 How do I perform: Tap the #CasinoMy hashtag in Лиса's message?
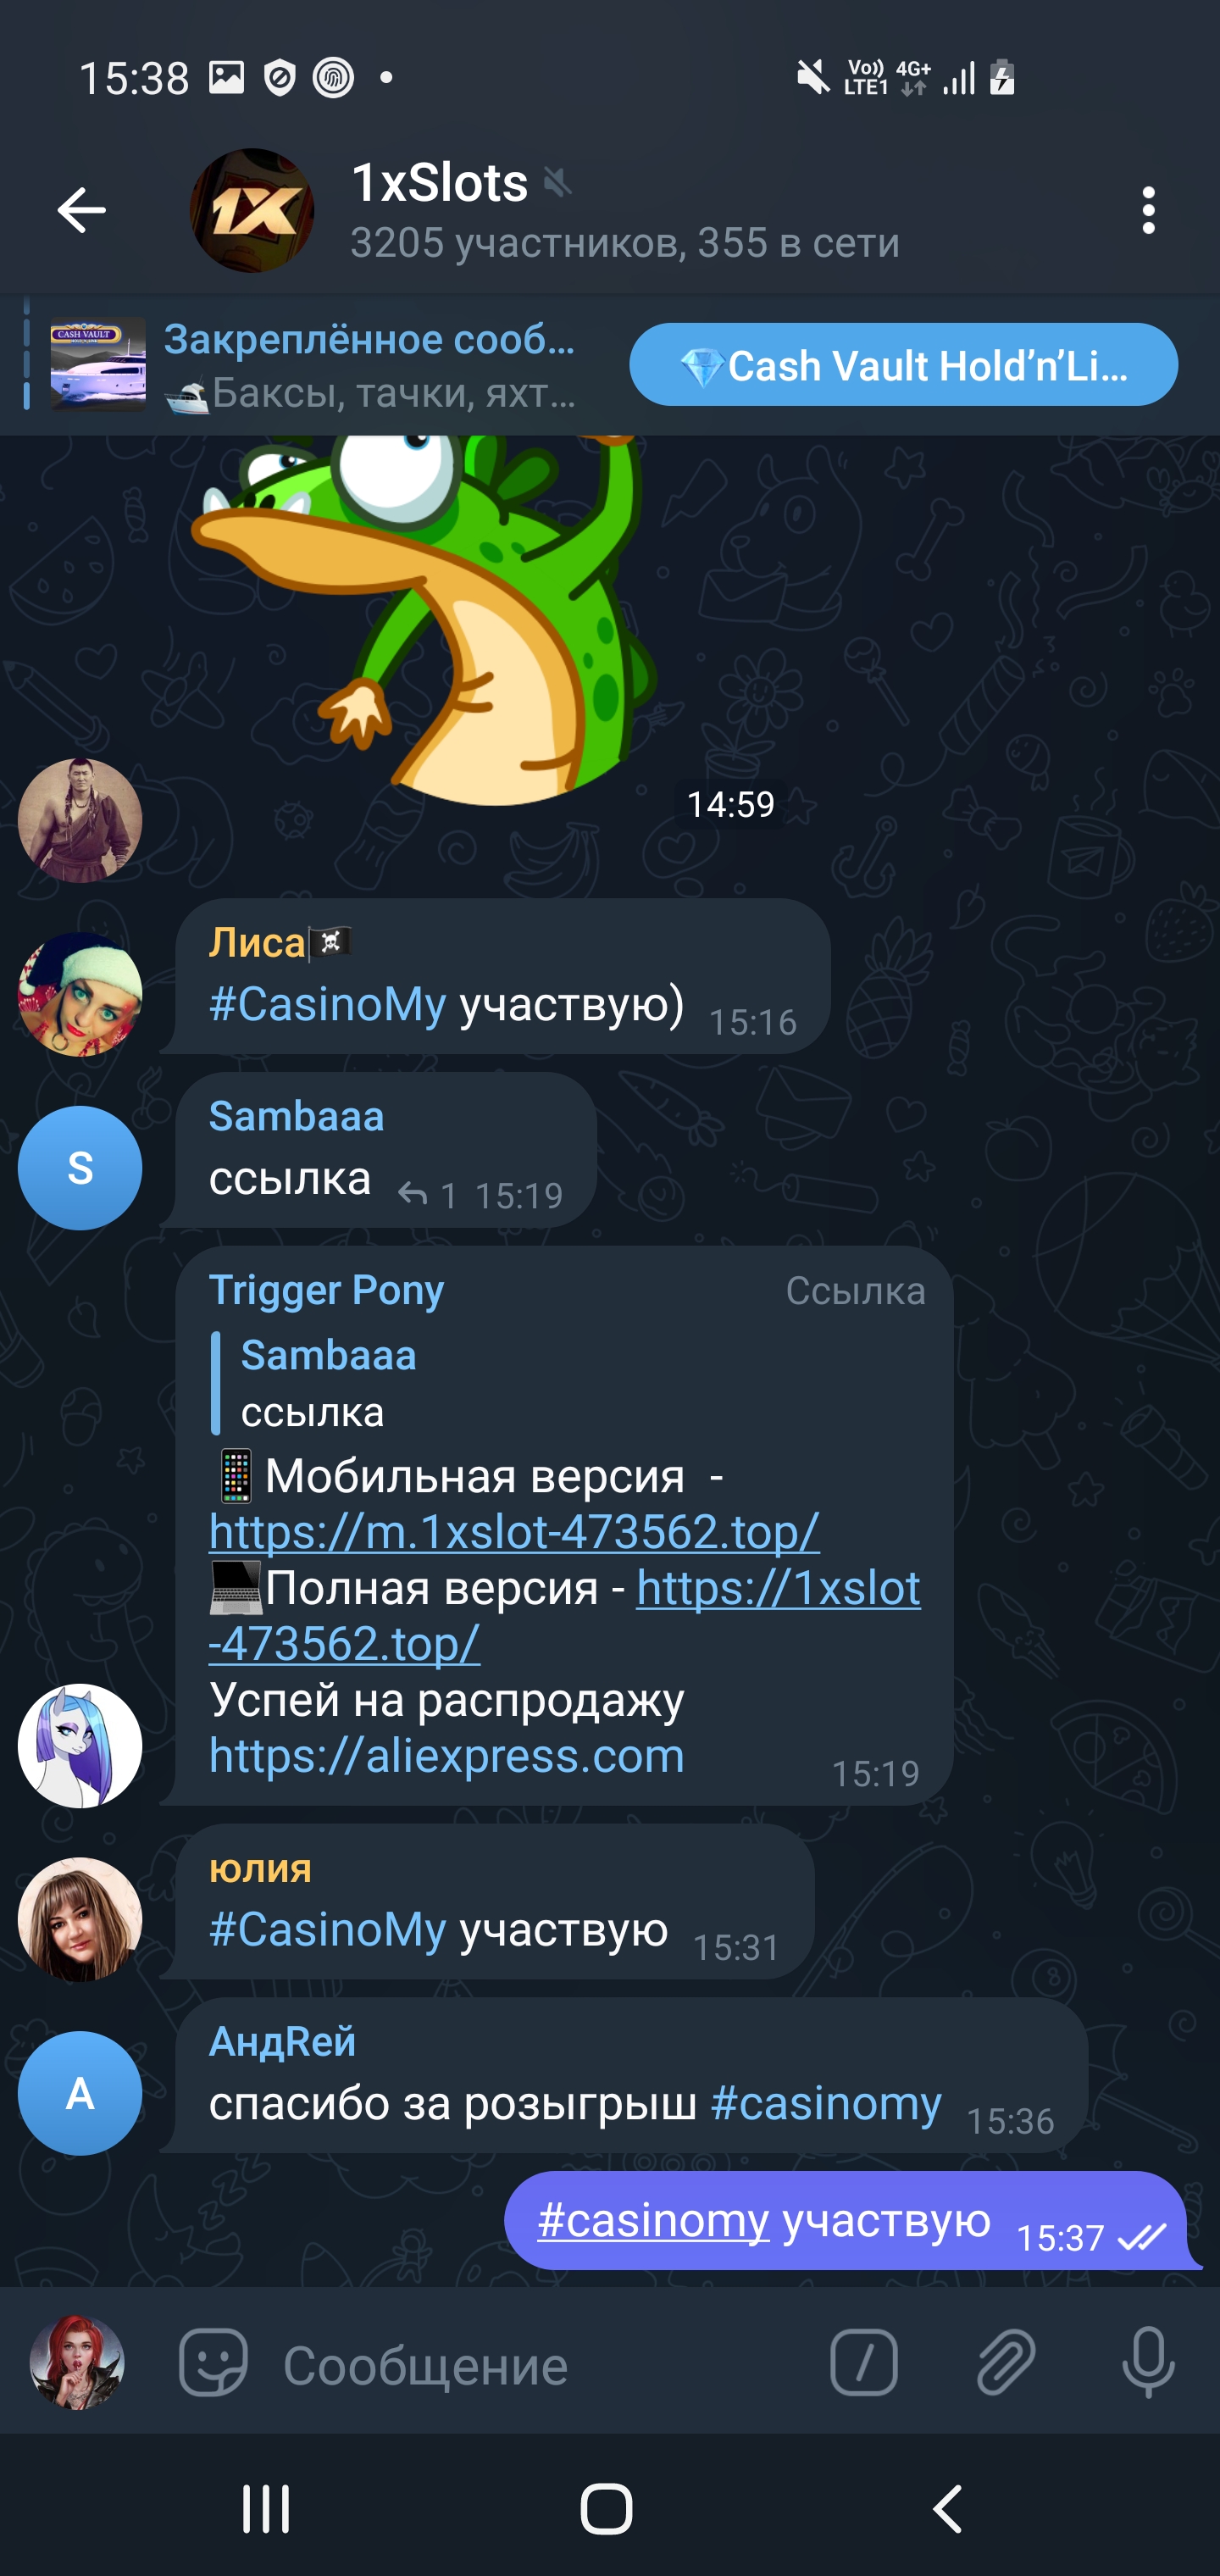[327, 1004]
